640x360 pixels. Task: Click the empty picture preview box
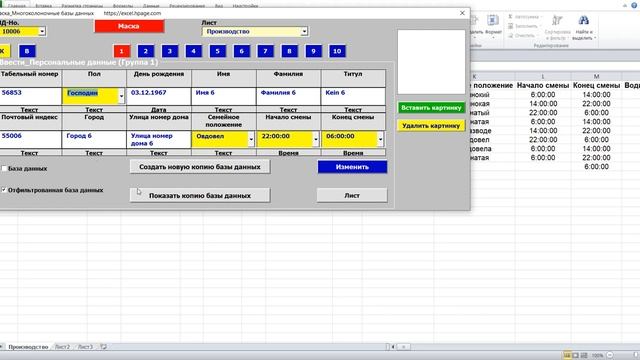(431, 62)
